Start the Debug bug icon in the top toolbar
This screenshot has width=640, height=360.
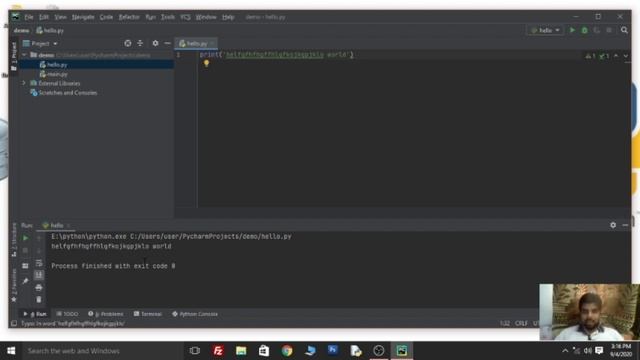pyautogui.click(x=584, y=30)
